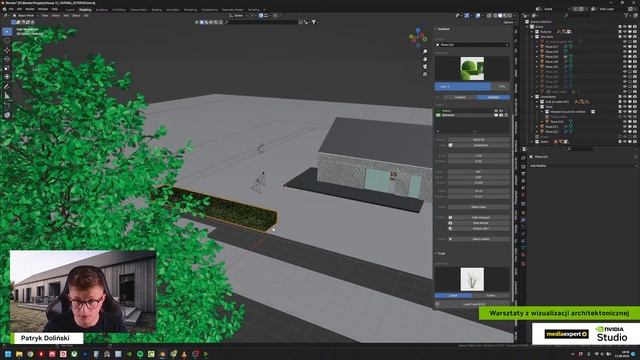Open the Xbox app from taskbar
Screen dimensions: 640x360
pos(74,354)
